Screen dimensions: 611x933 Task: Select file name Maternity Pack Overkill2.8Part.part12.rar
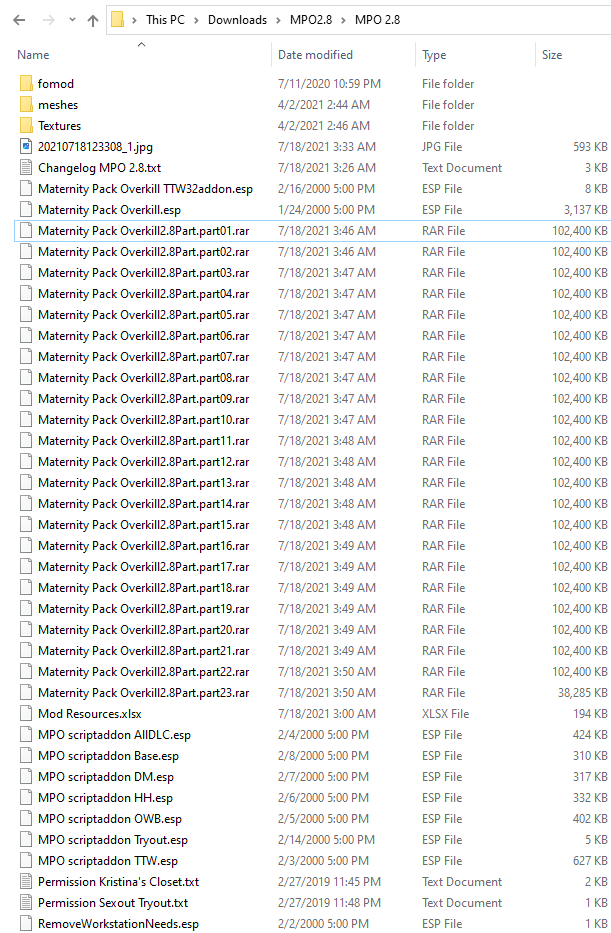pos(143,462)
